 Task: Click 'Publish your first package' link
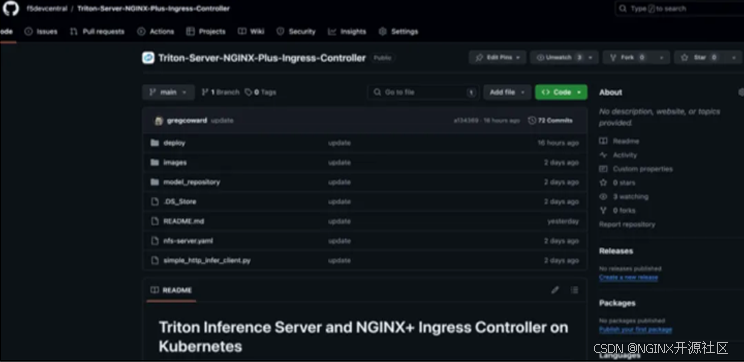point(635,329)
